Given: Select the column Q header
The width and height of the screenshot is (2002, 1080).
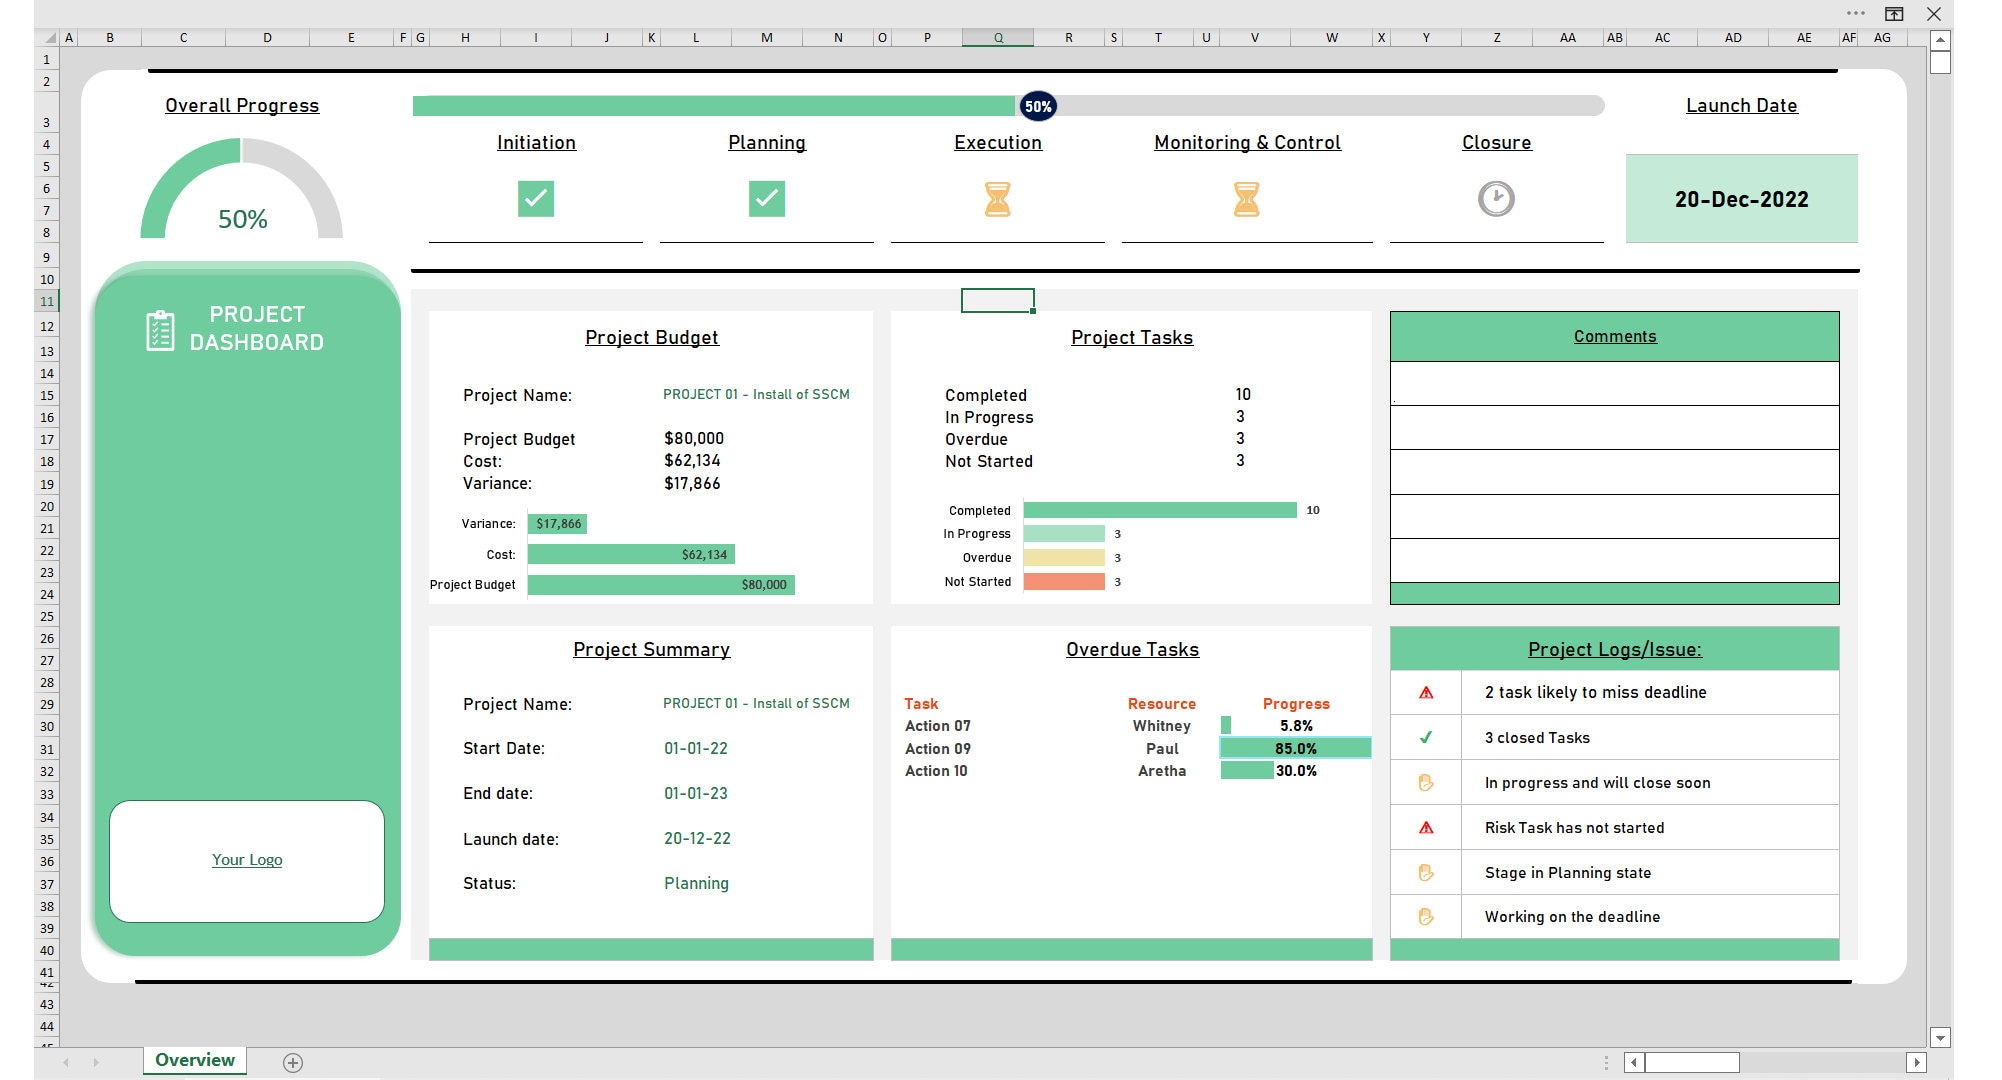Looking at the screenshot, I should click(996, 37).
